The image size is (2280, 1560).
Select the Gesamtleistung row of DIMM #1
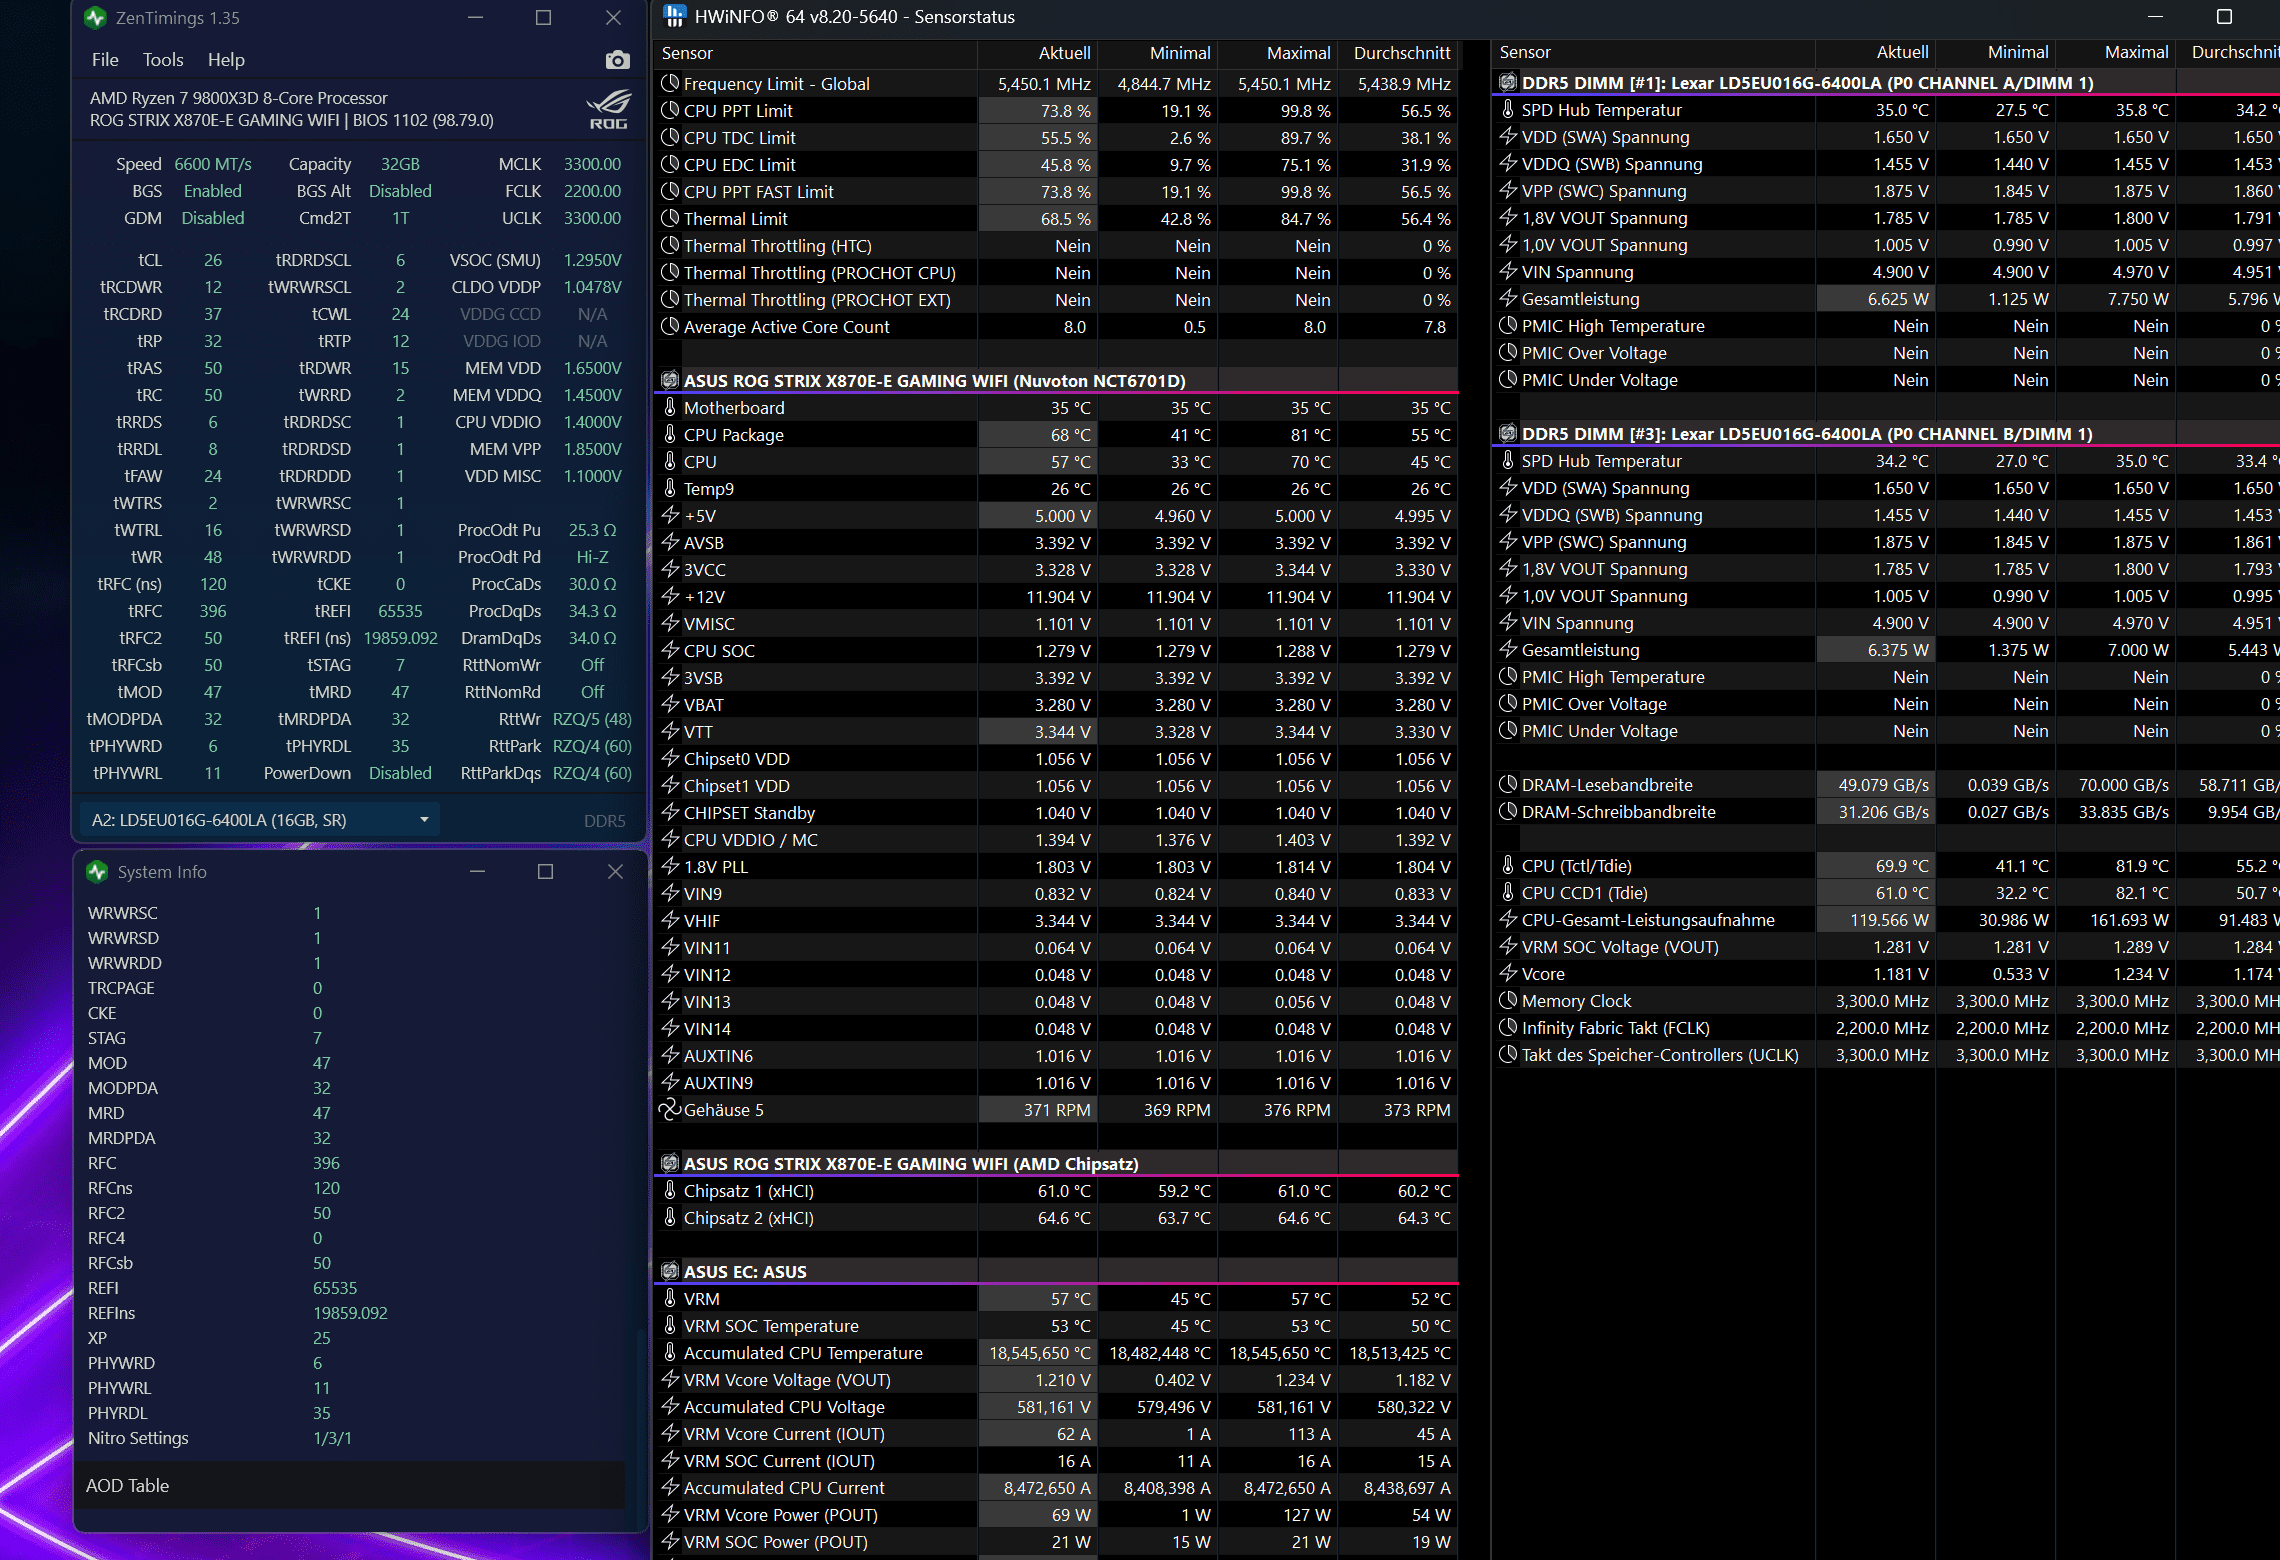click(x=1885, y=298)
